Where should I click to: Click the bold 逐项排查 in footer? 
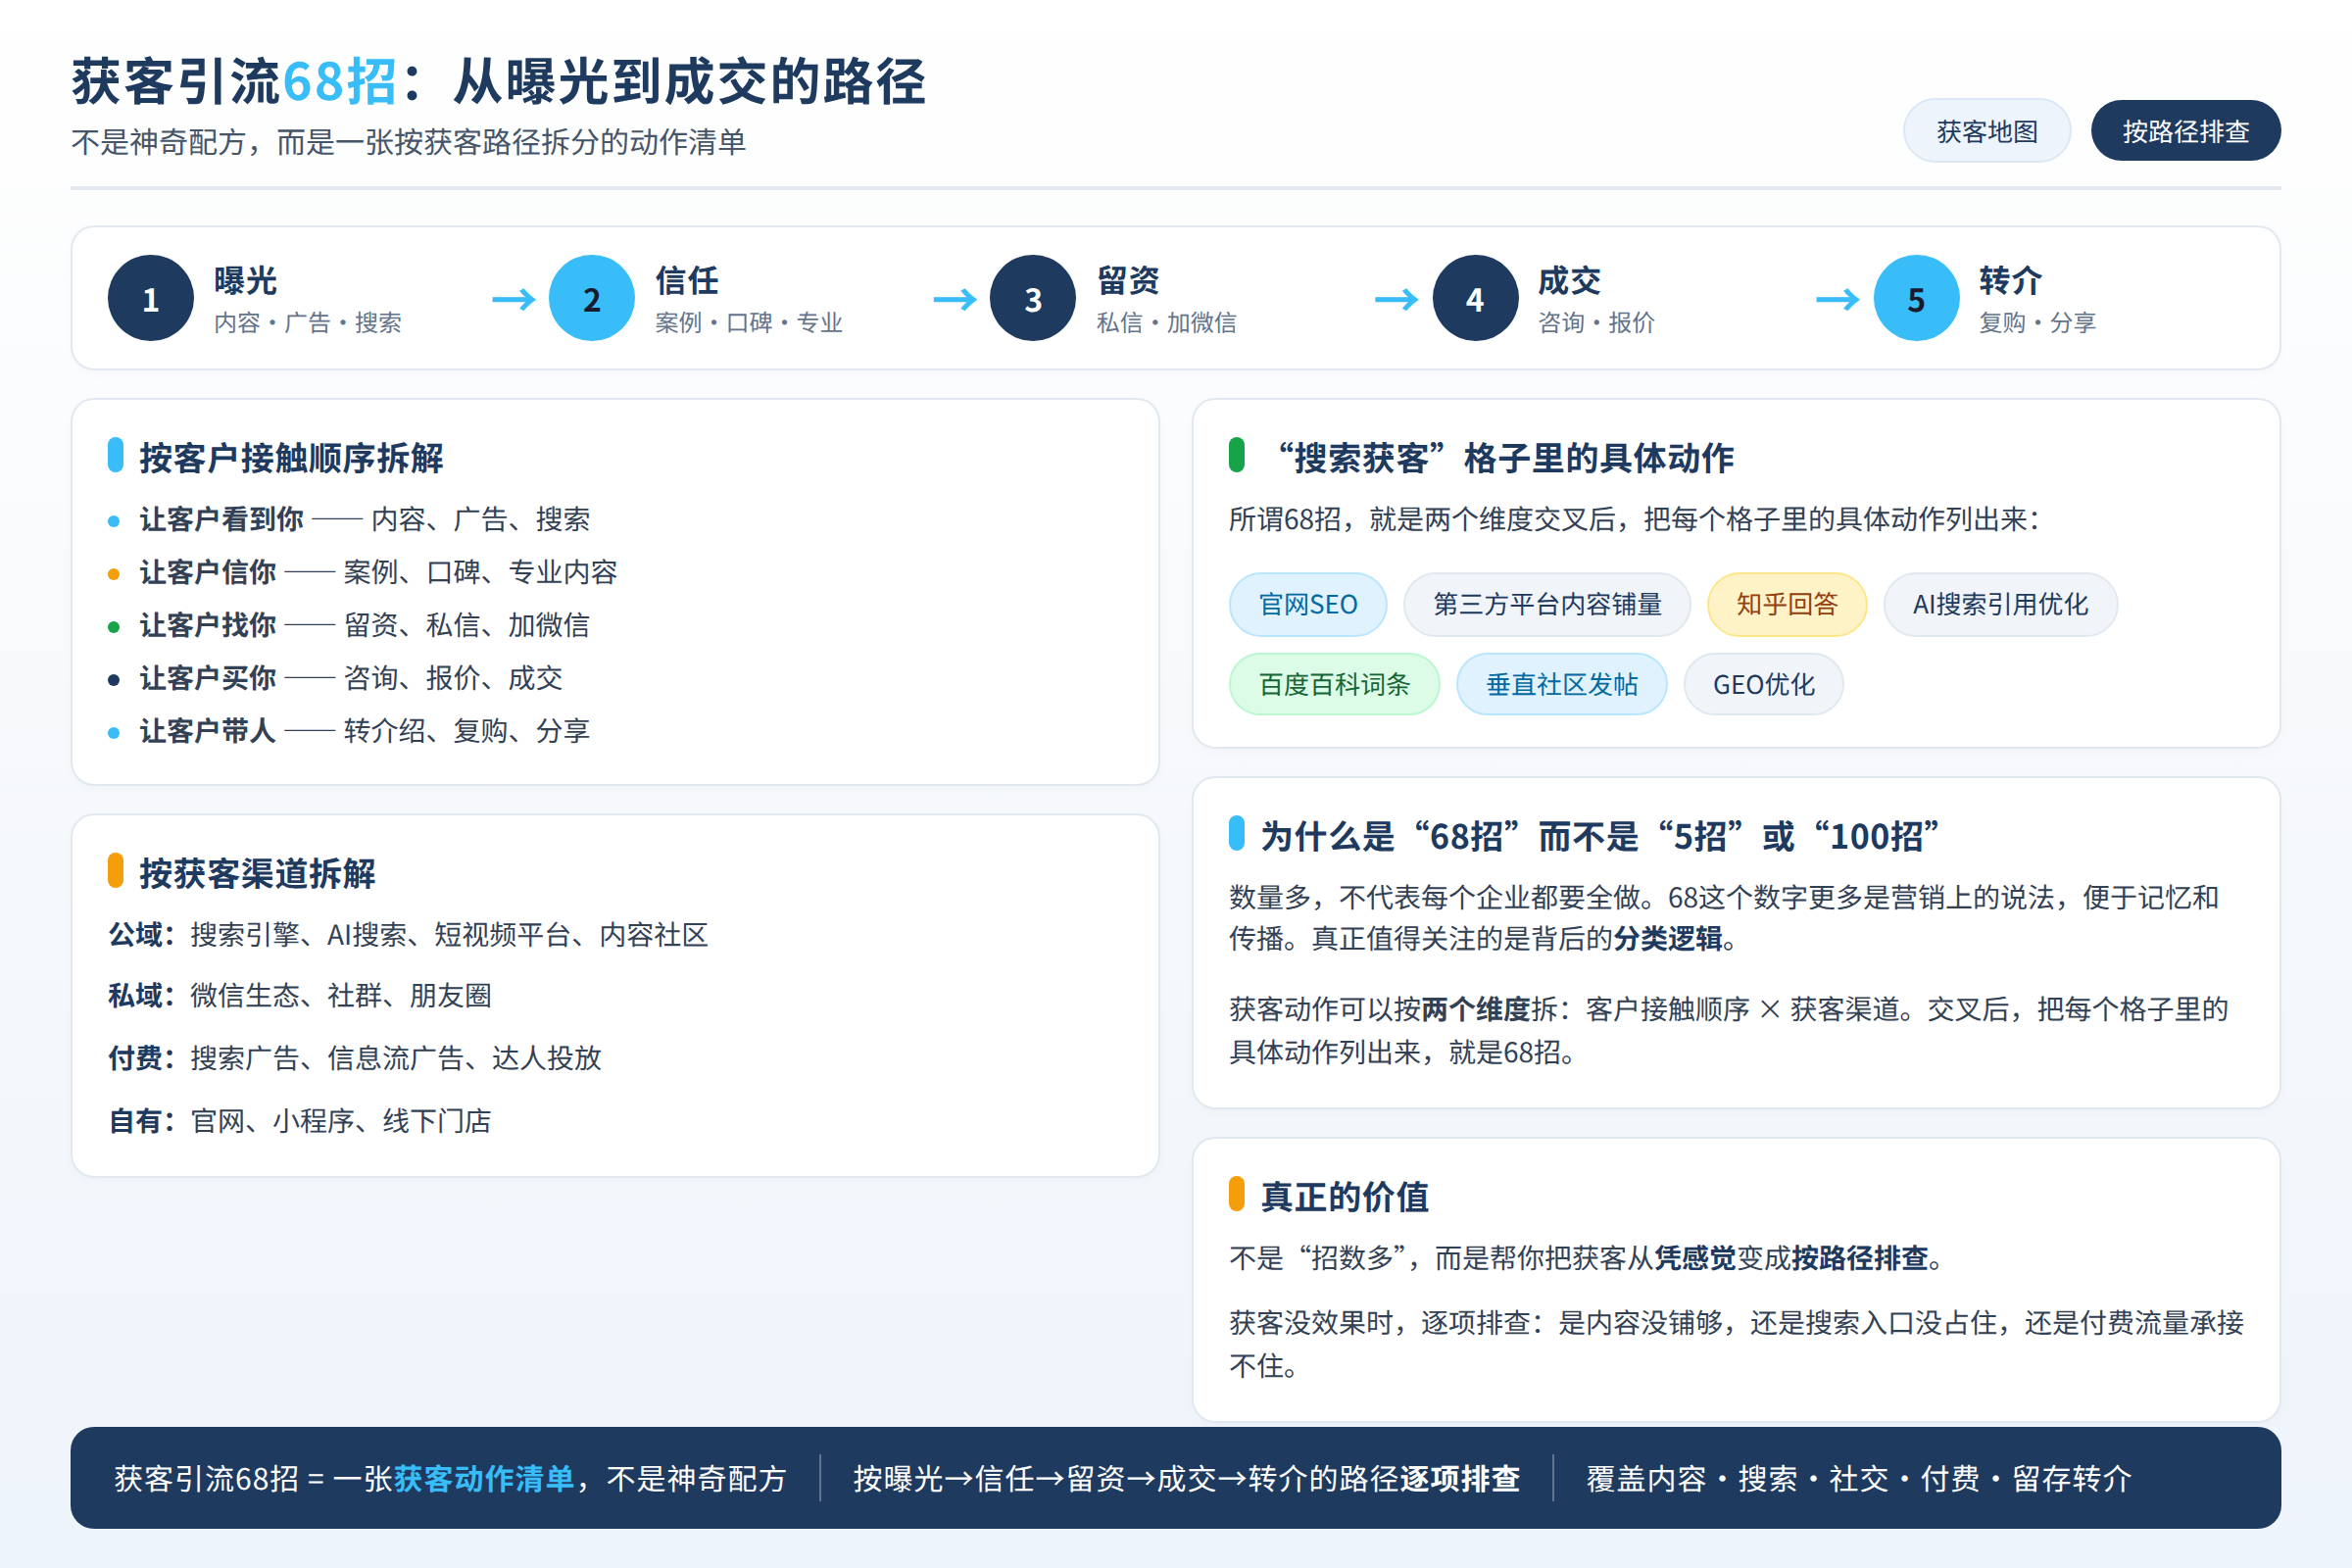(1460, 1478)
